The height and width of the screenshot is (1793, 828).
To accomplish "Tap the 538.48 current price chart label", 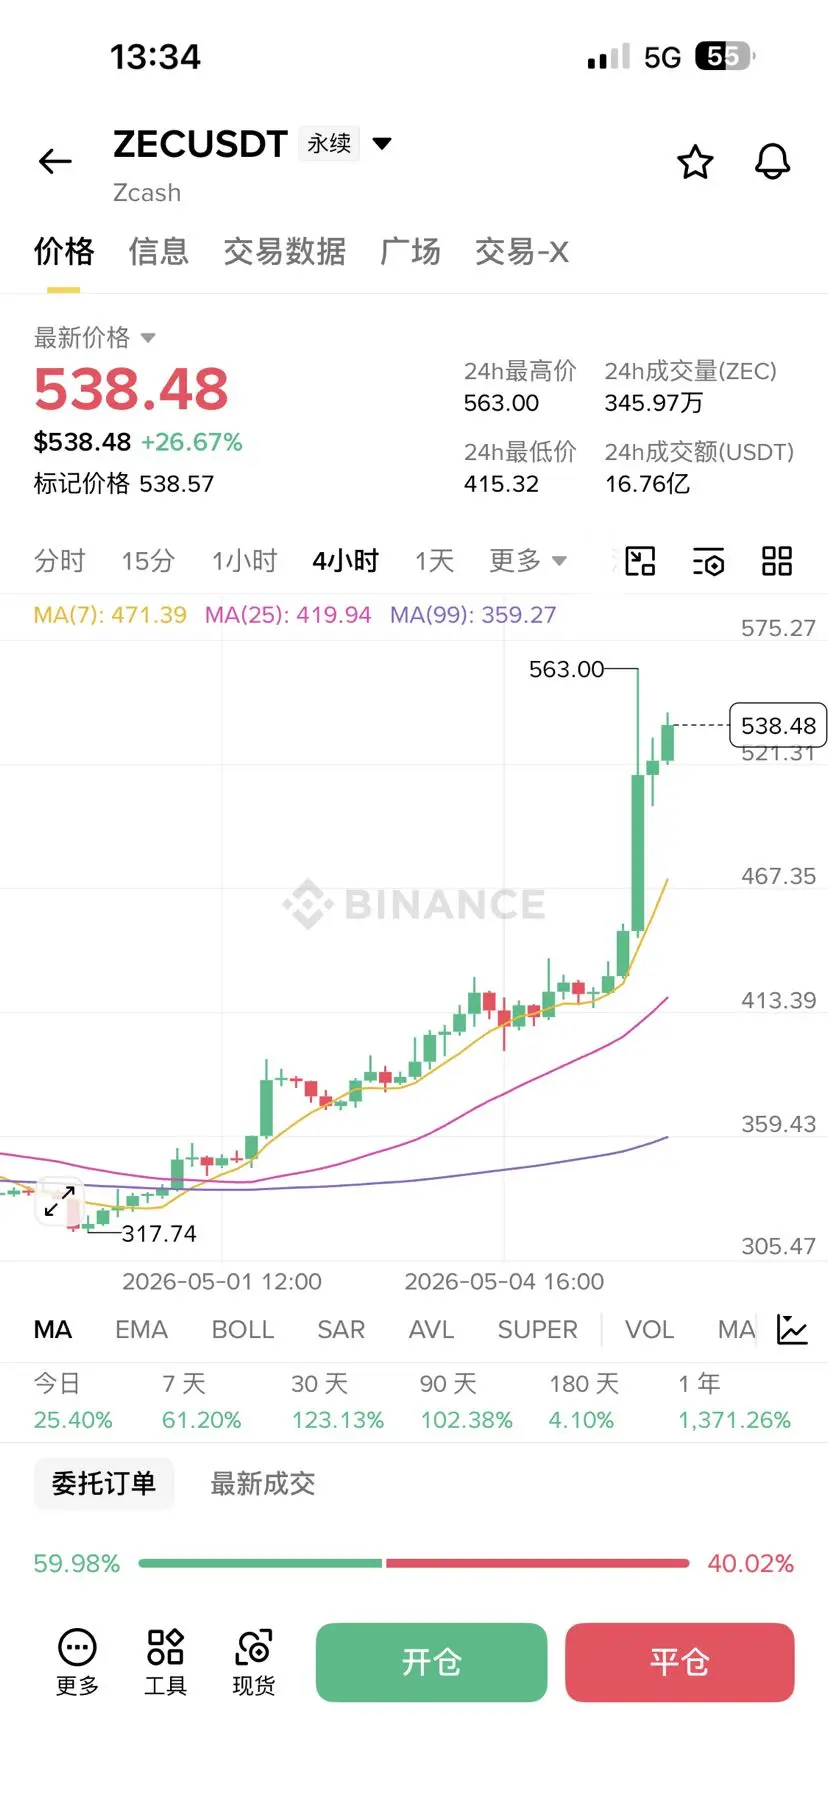I will tap(778, 726).
